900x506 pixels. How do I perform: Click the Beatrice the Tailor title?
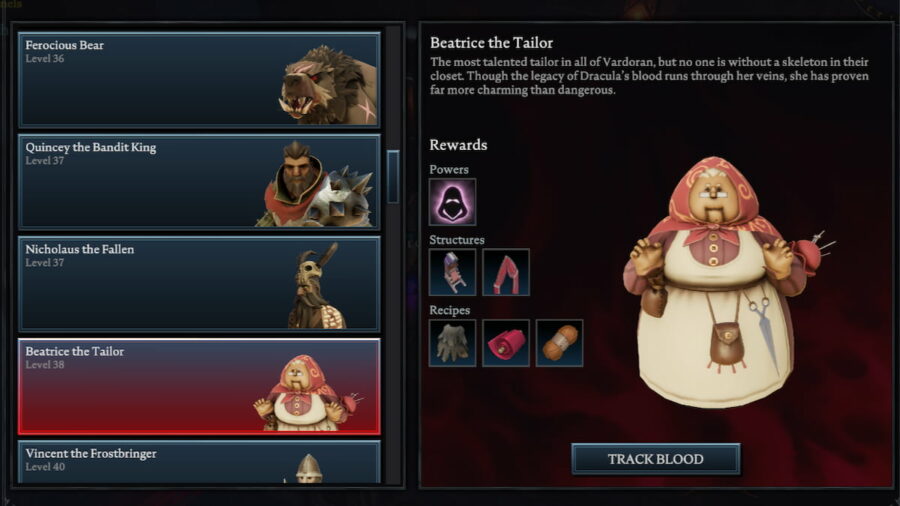tap(491, 43)
